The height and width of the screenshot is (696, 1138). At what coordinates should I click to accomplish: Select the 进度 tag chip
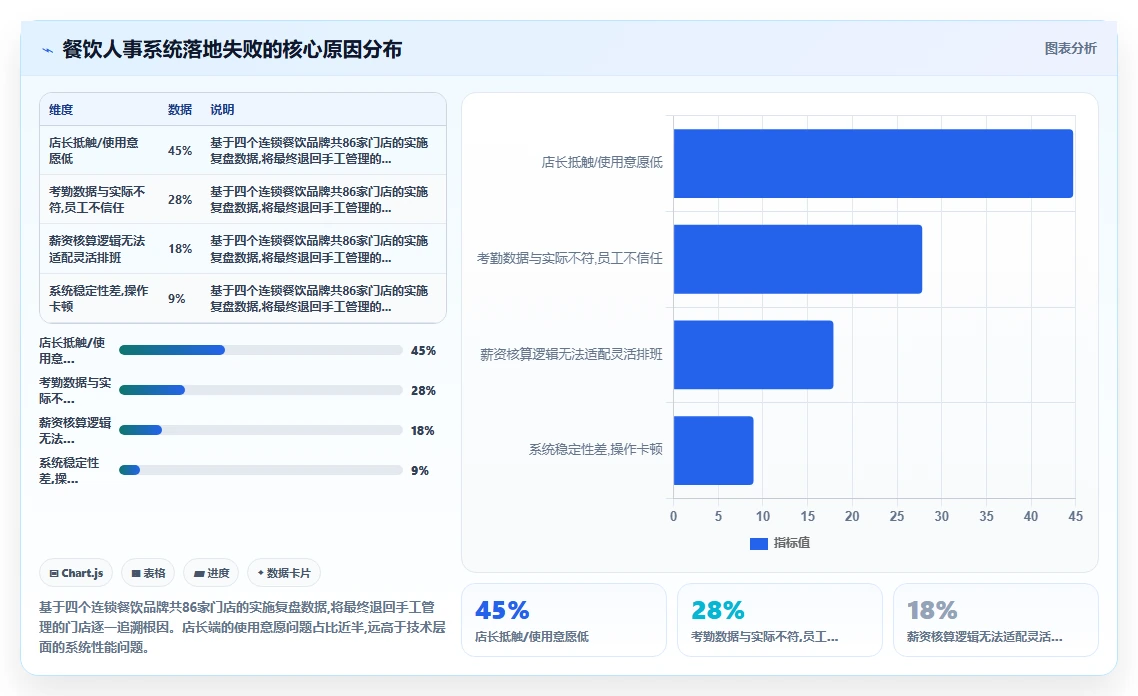(x=211, y=573)
